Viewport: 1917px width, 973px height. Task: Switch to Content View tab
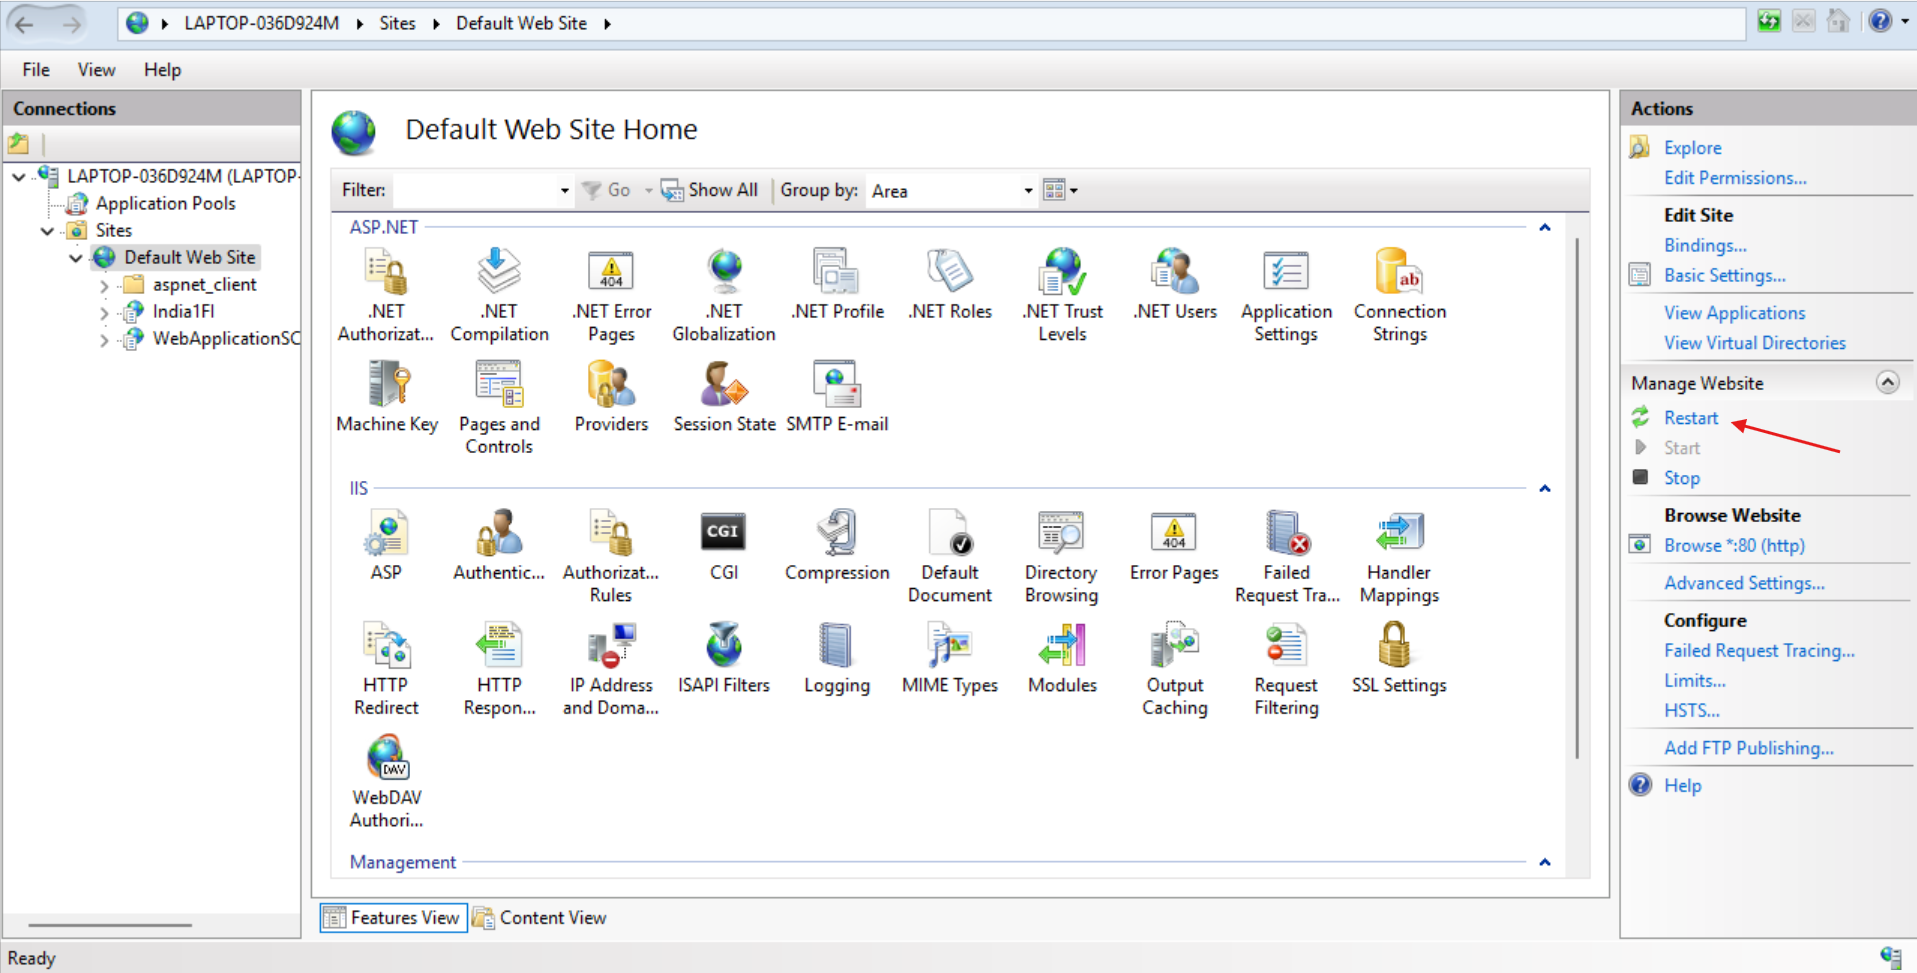click(541, 918)
